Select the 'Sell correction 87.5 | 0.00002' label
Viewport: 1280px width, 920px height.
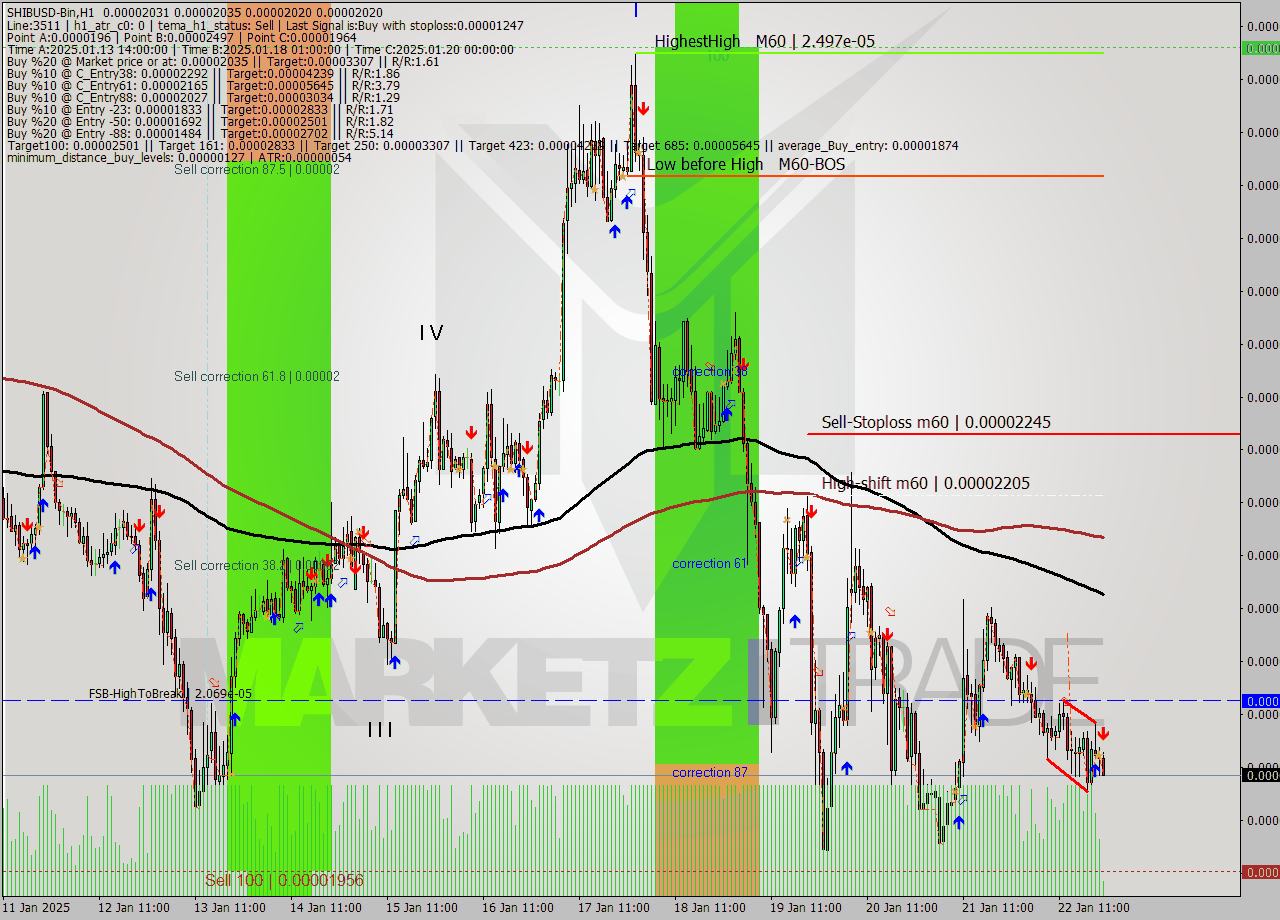257,169
